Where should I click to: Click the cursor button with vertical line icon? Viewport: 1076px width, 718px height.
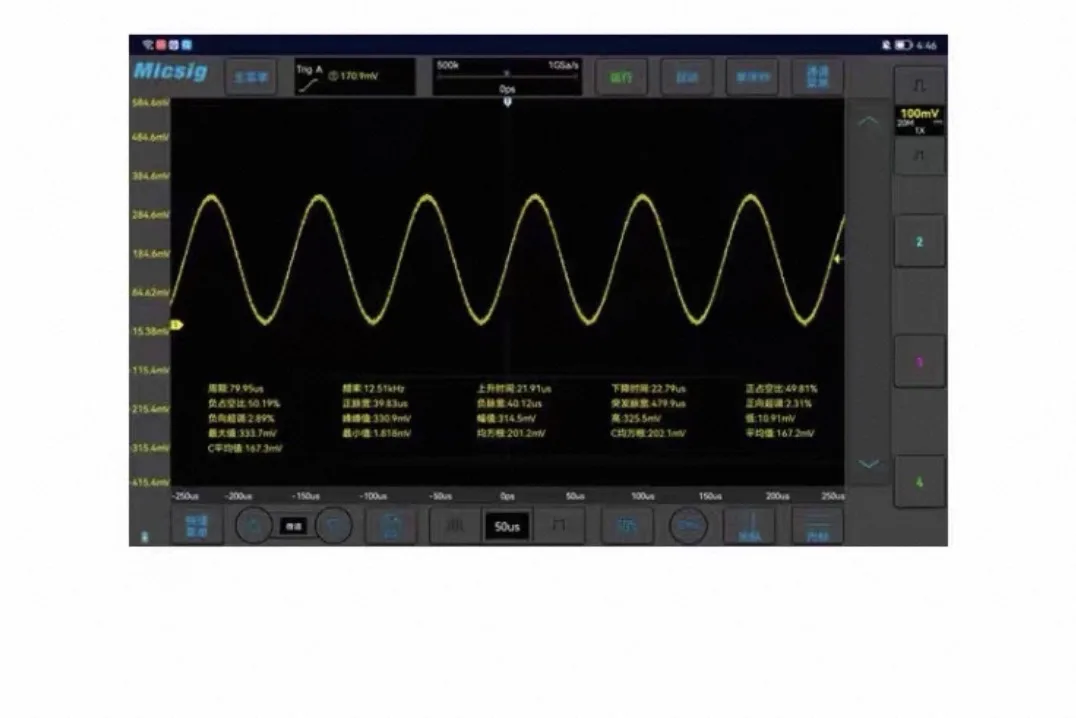pos(750,526)
